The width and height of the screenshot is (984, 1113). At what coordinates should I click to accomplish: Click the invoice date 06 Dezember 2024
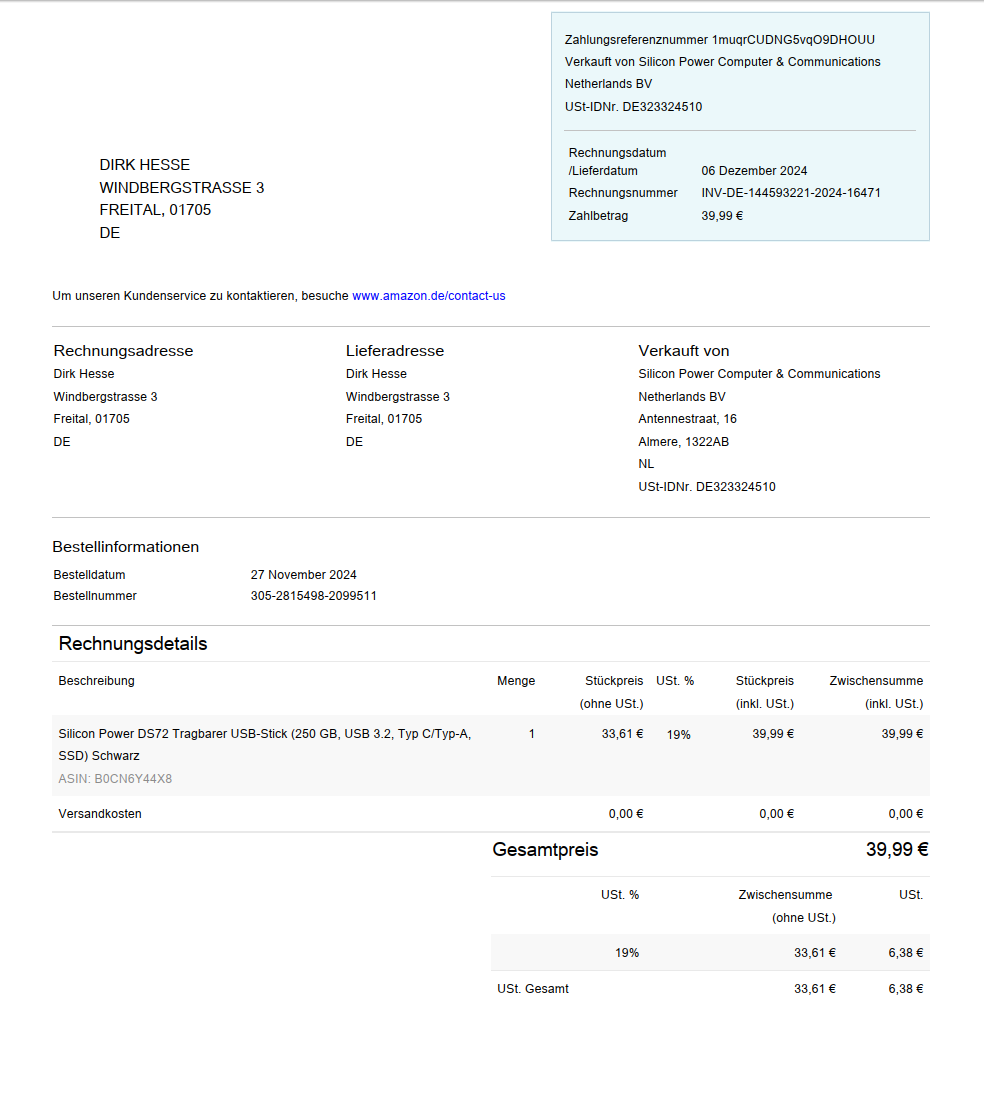(x=754, y=171)
